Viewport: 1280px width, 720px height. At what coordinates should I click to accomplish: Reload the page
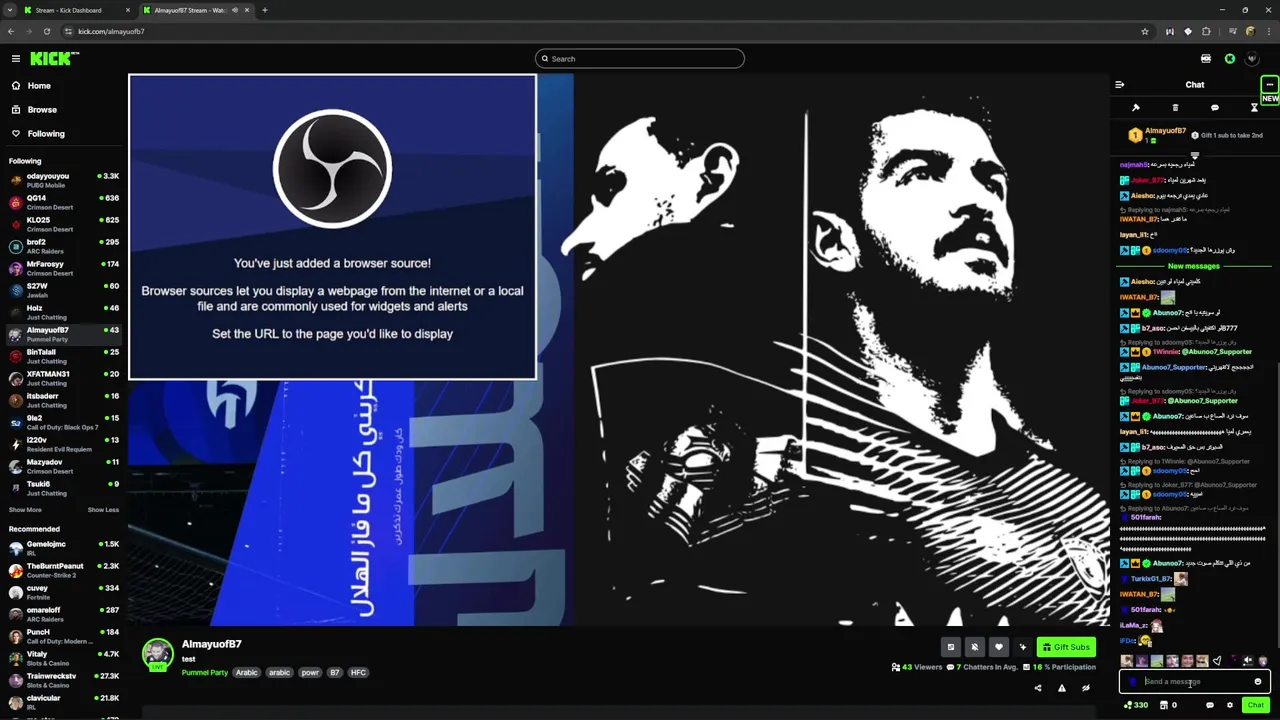pos(46,31)
